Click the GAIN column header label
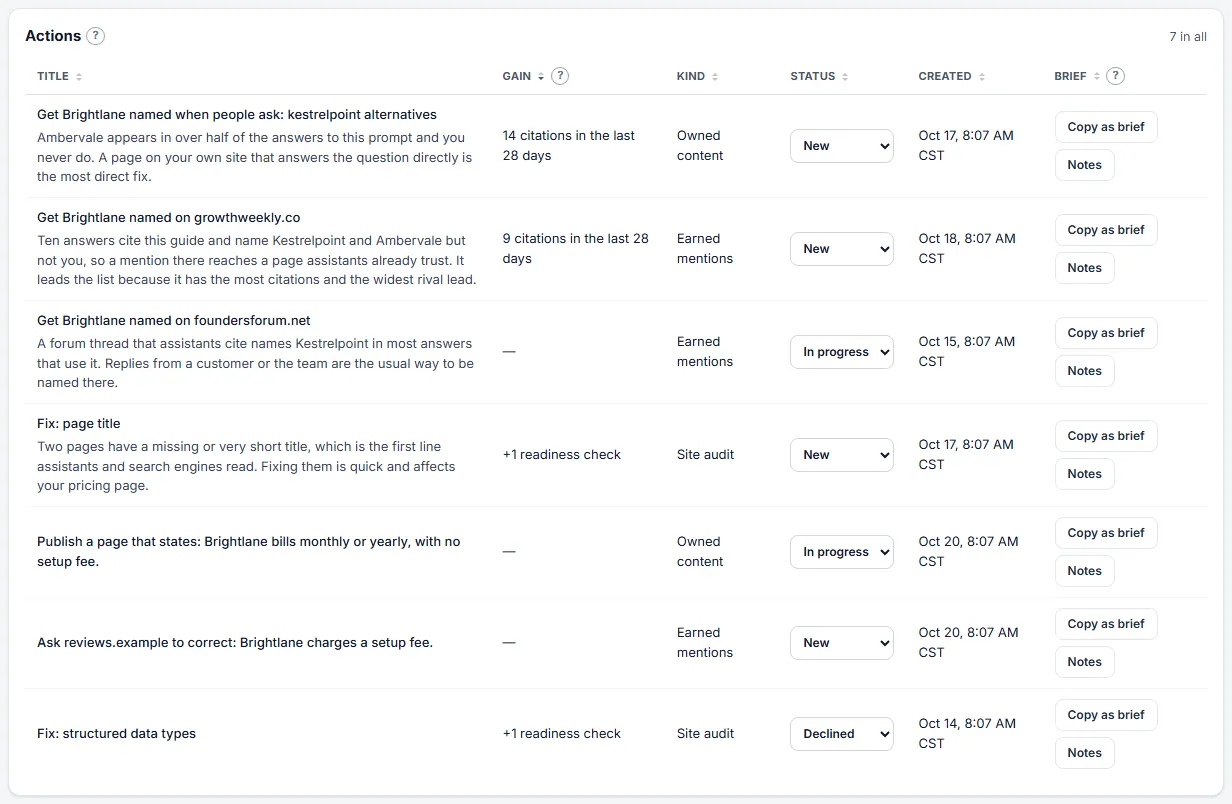 tap(517, 77)
